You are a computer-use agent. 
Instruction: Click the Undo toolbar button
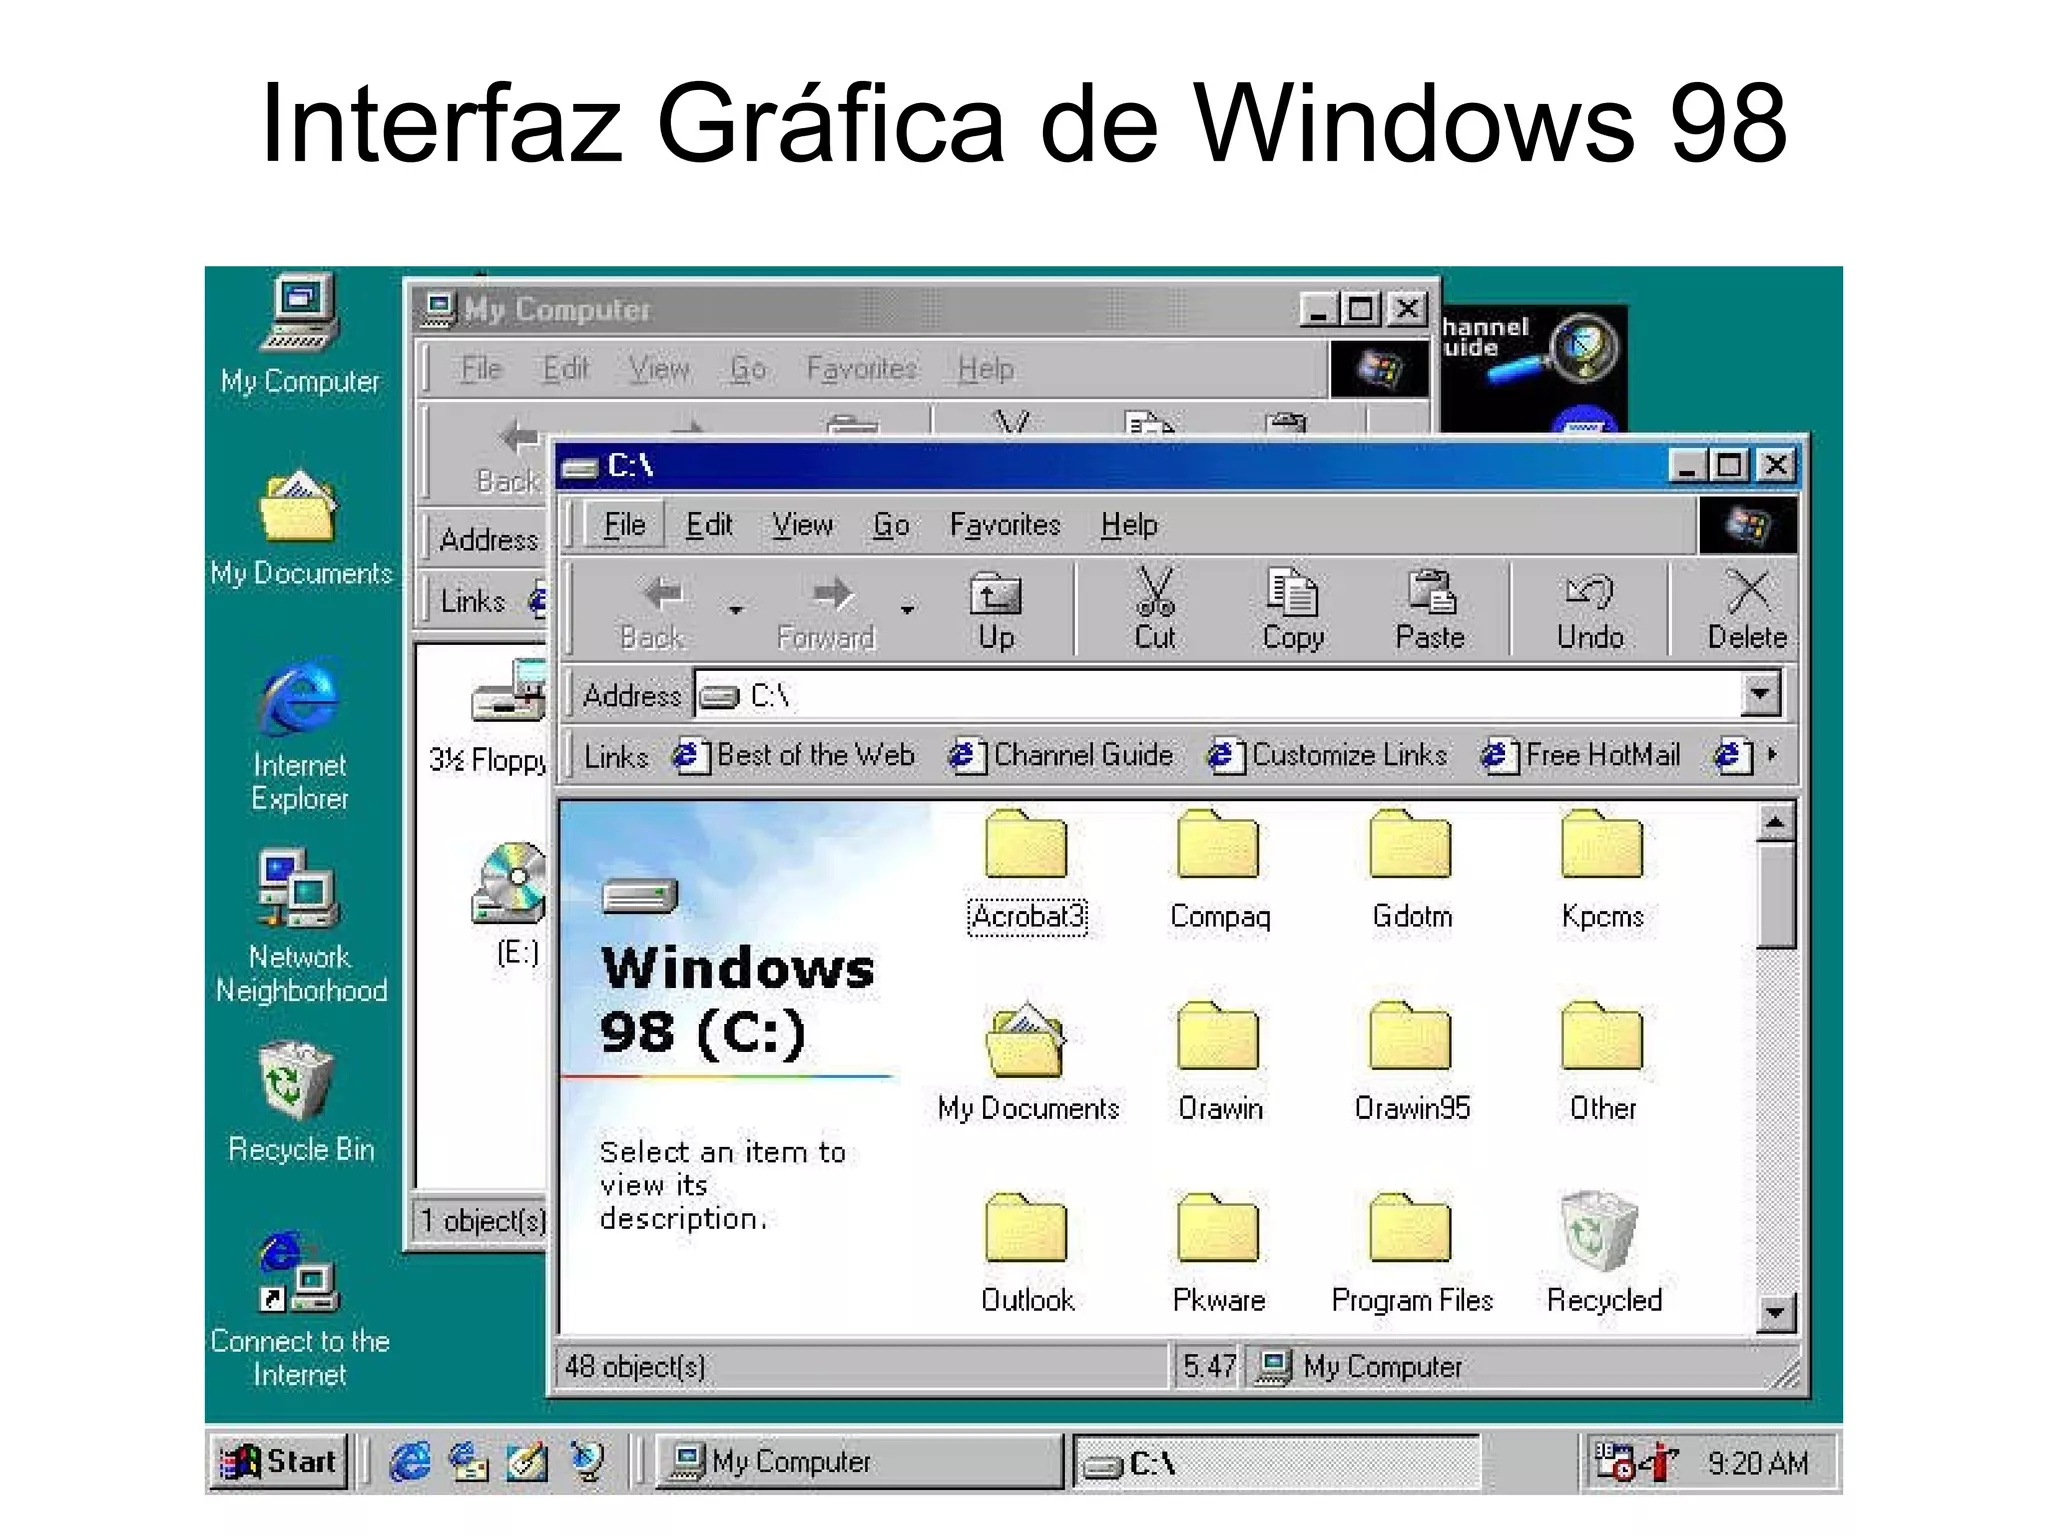[x=1590, y=609]
